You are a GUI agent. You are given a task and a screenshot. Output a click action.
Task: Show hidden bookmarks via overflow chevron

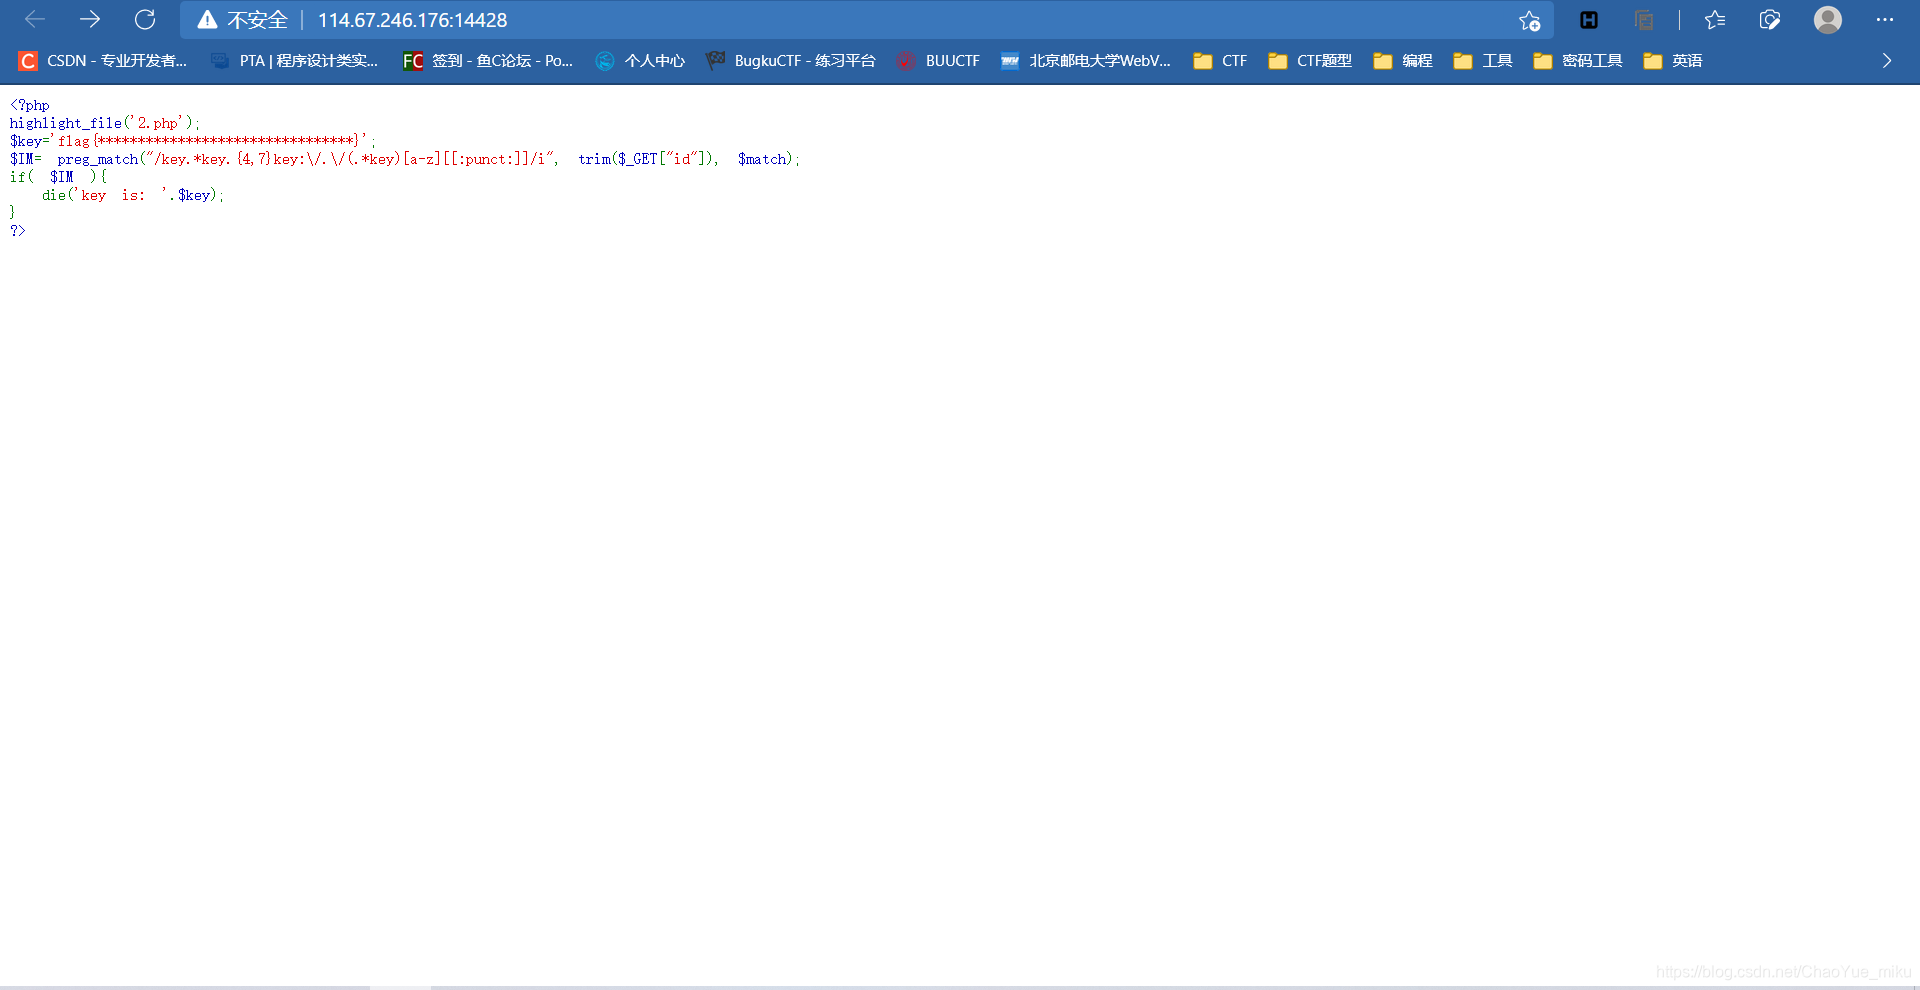1886,61
